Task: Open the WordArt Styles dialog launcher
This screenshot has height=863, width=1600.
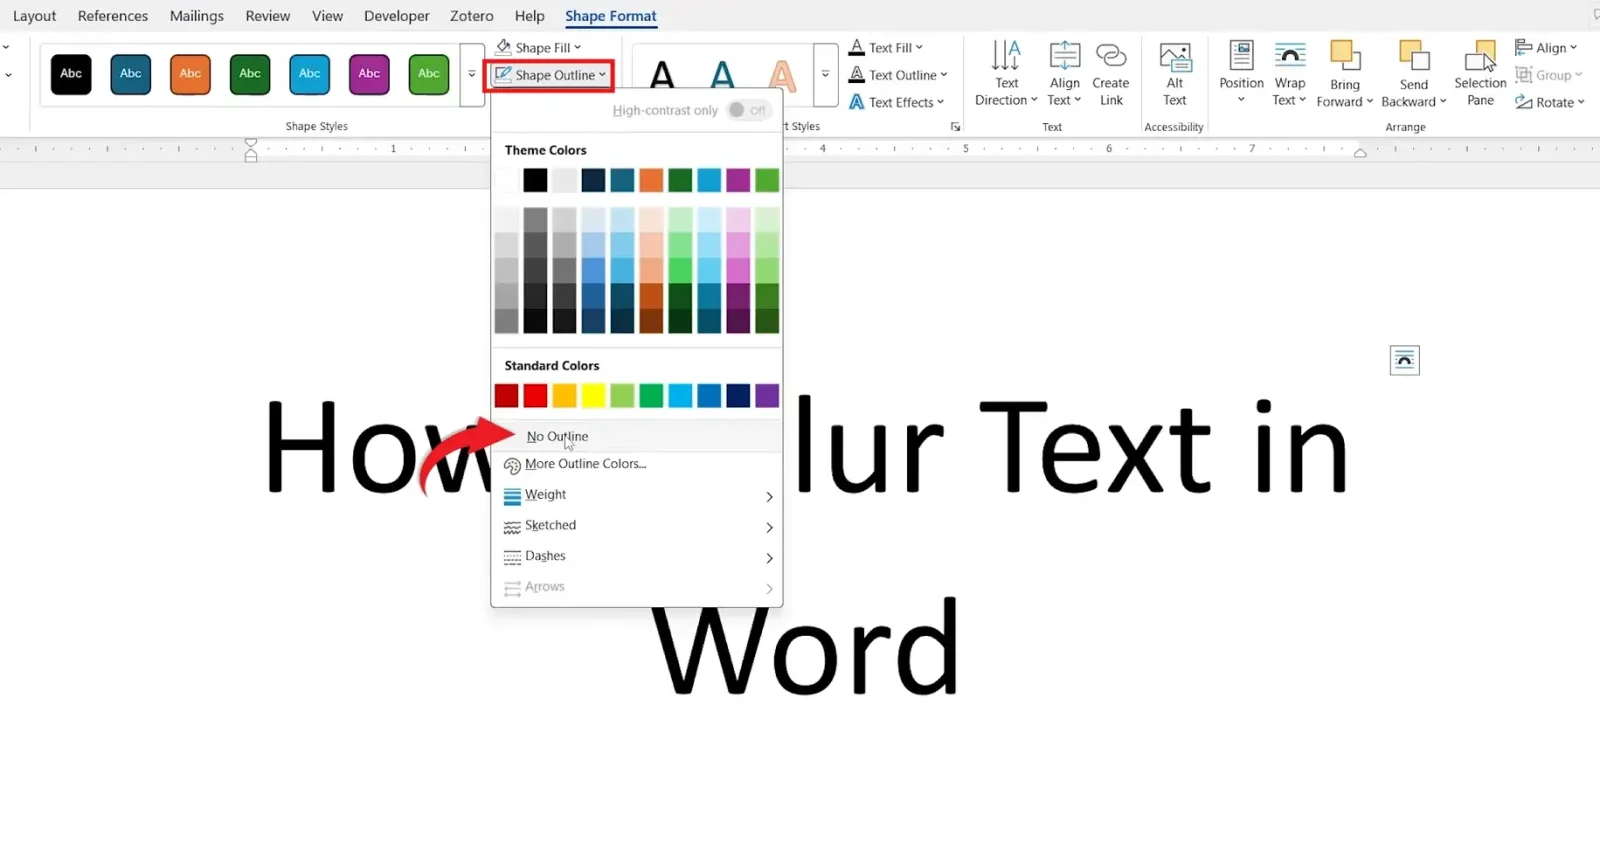Action: (x=955, y=127)
